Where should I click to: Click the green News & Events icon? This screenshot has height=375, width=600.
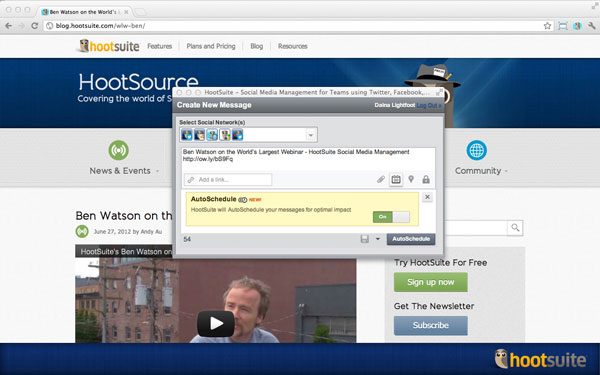[119, 150]
